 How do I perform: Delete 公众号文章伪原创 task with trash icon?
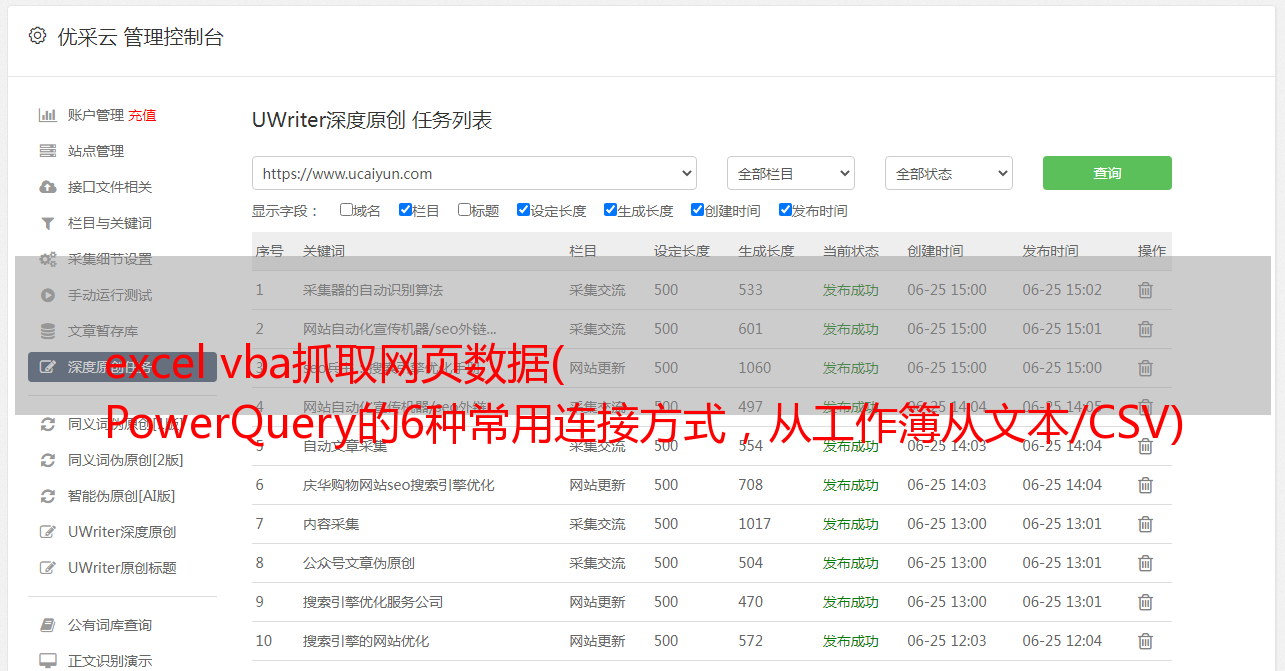(1145, 563)
